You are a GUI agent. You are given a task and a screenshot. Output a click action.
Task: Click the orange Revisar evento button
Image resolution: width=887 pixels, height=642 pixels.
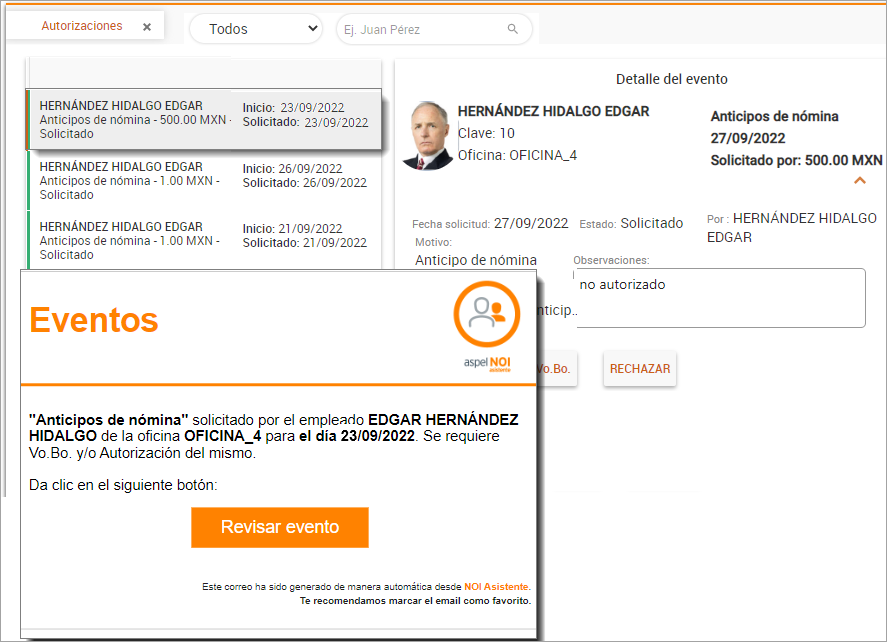coord(280,527)
